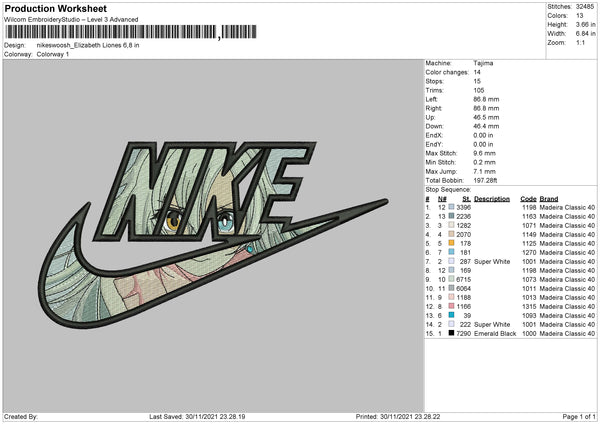
Task: Select the color swatch for stop 2 (2236 stitches)
Action: 452,216
